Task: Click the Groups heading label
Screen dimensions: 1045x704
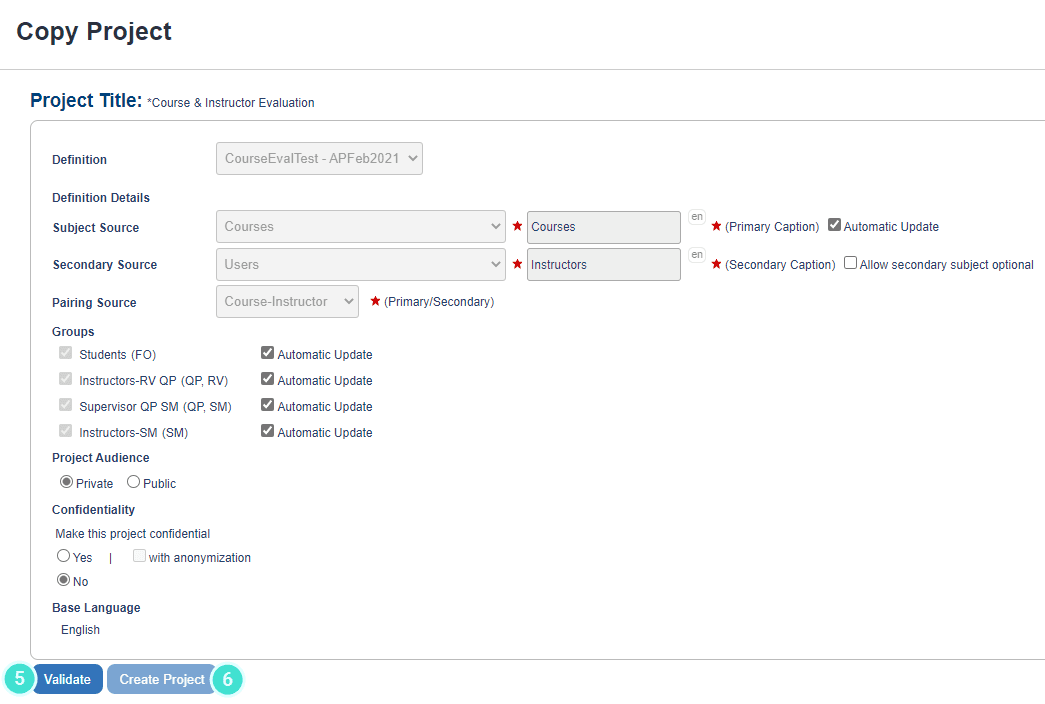Action: tap(73, 332)
